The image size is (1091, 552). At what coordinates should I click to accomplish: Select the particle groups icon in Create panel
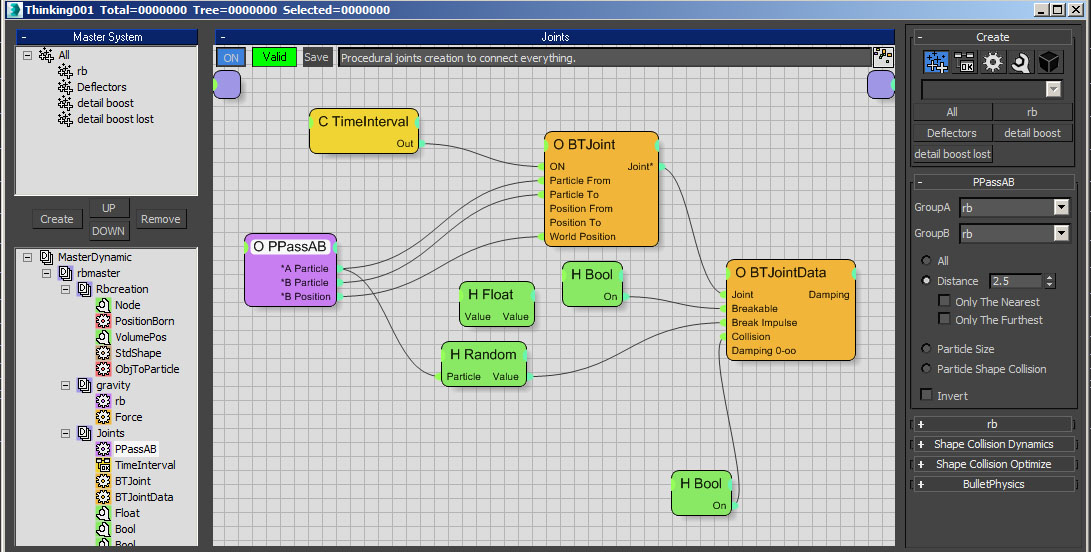[936, 62]
